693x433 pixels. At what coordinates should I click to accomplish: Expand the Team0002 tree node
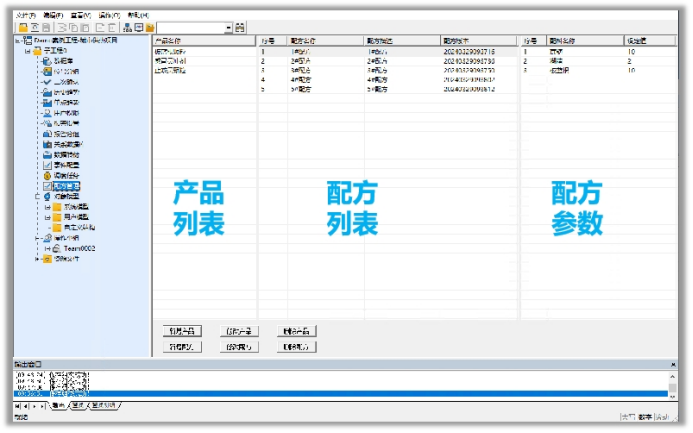pyautogui.click(x=45, y=248)
